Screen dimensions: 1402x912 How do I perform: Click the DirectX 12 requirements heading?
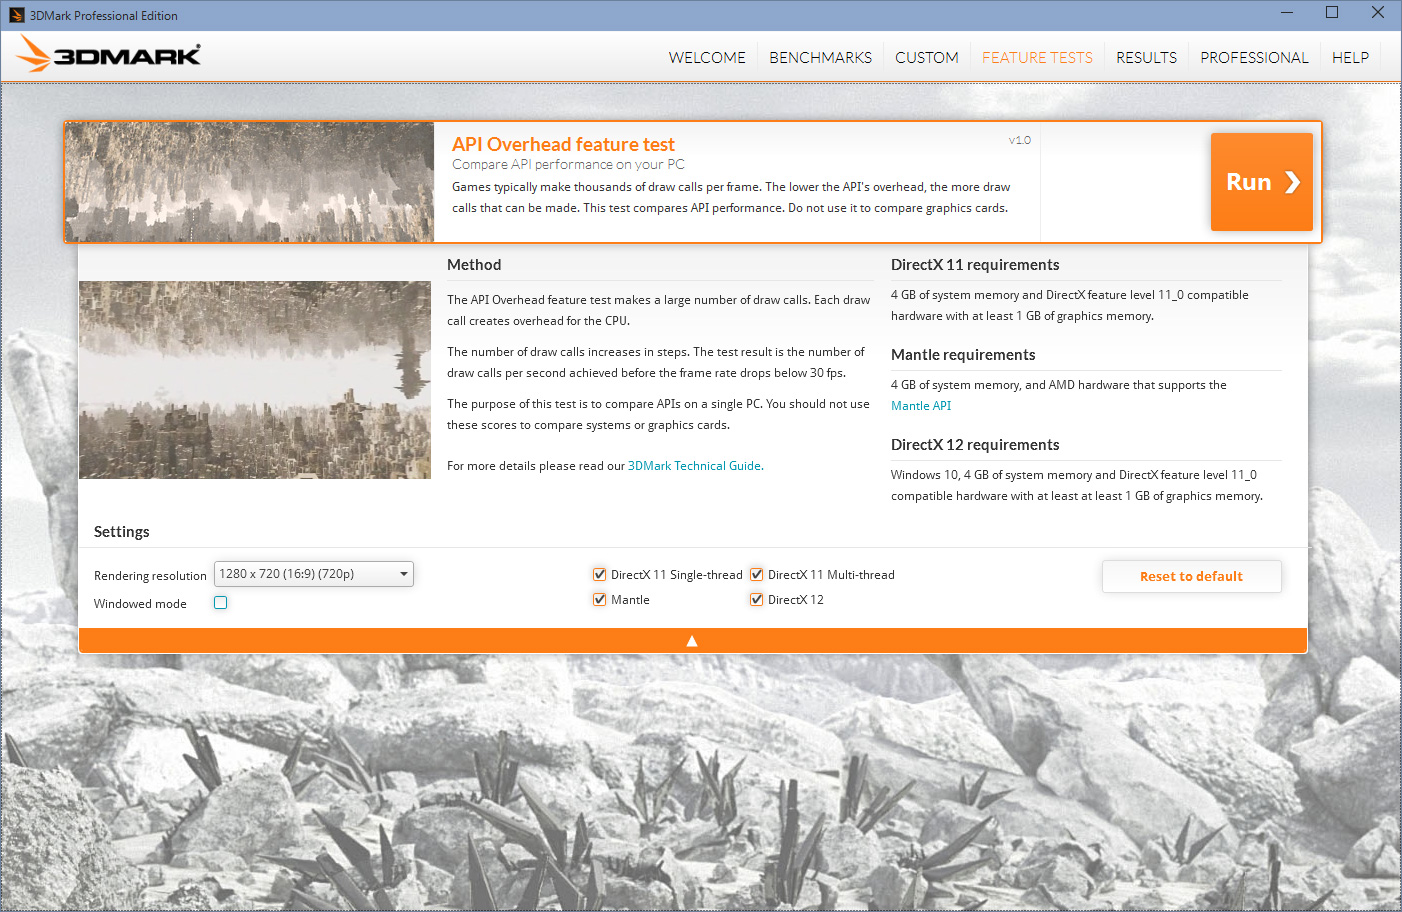click(x=975, y=445)
